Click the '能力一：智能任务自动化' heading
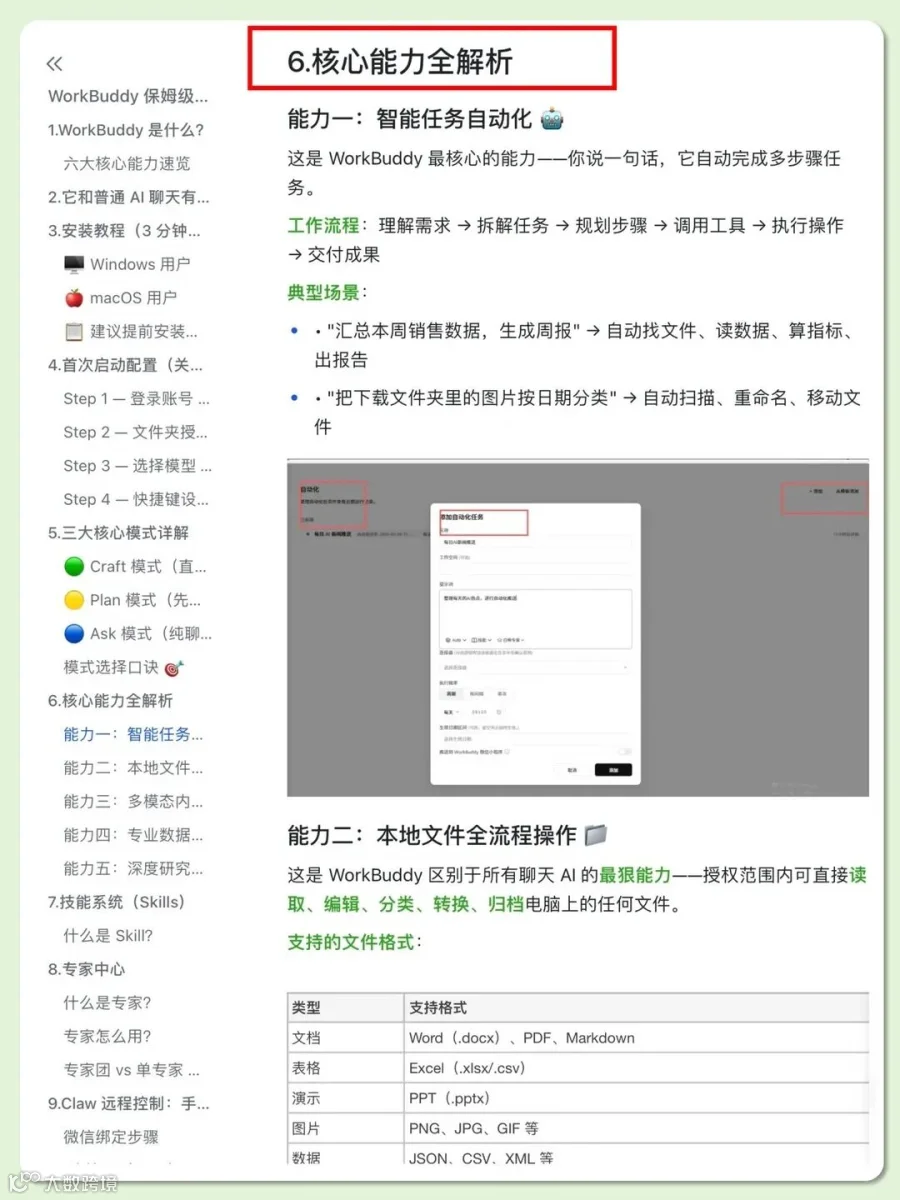900x1200 pixels. (x=410, y=120)
